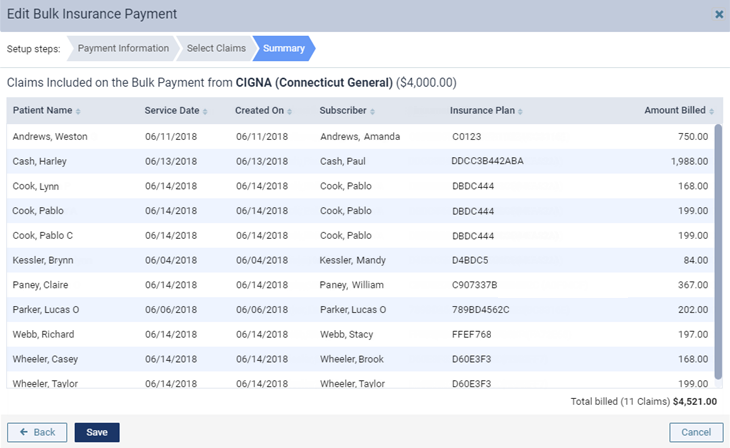Sort by Amount Billed column arrows

click(x=711, y=111)
